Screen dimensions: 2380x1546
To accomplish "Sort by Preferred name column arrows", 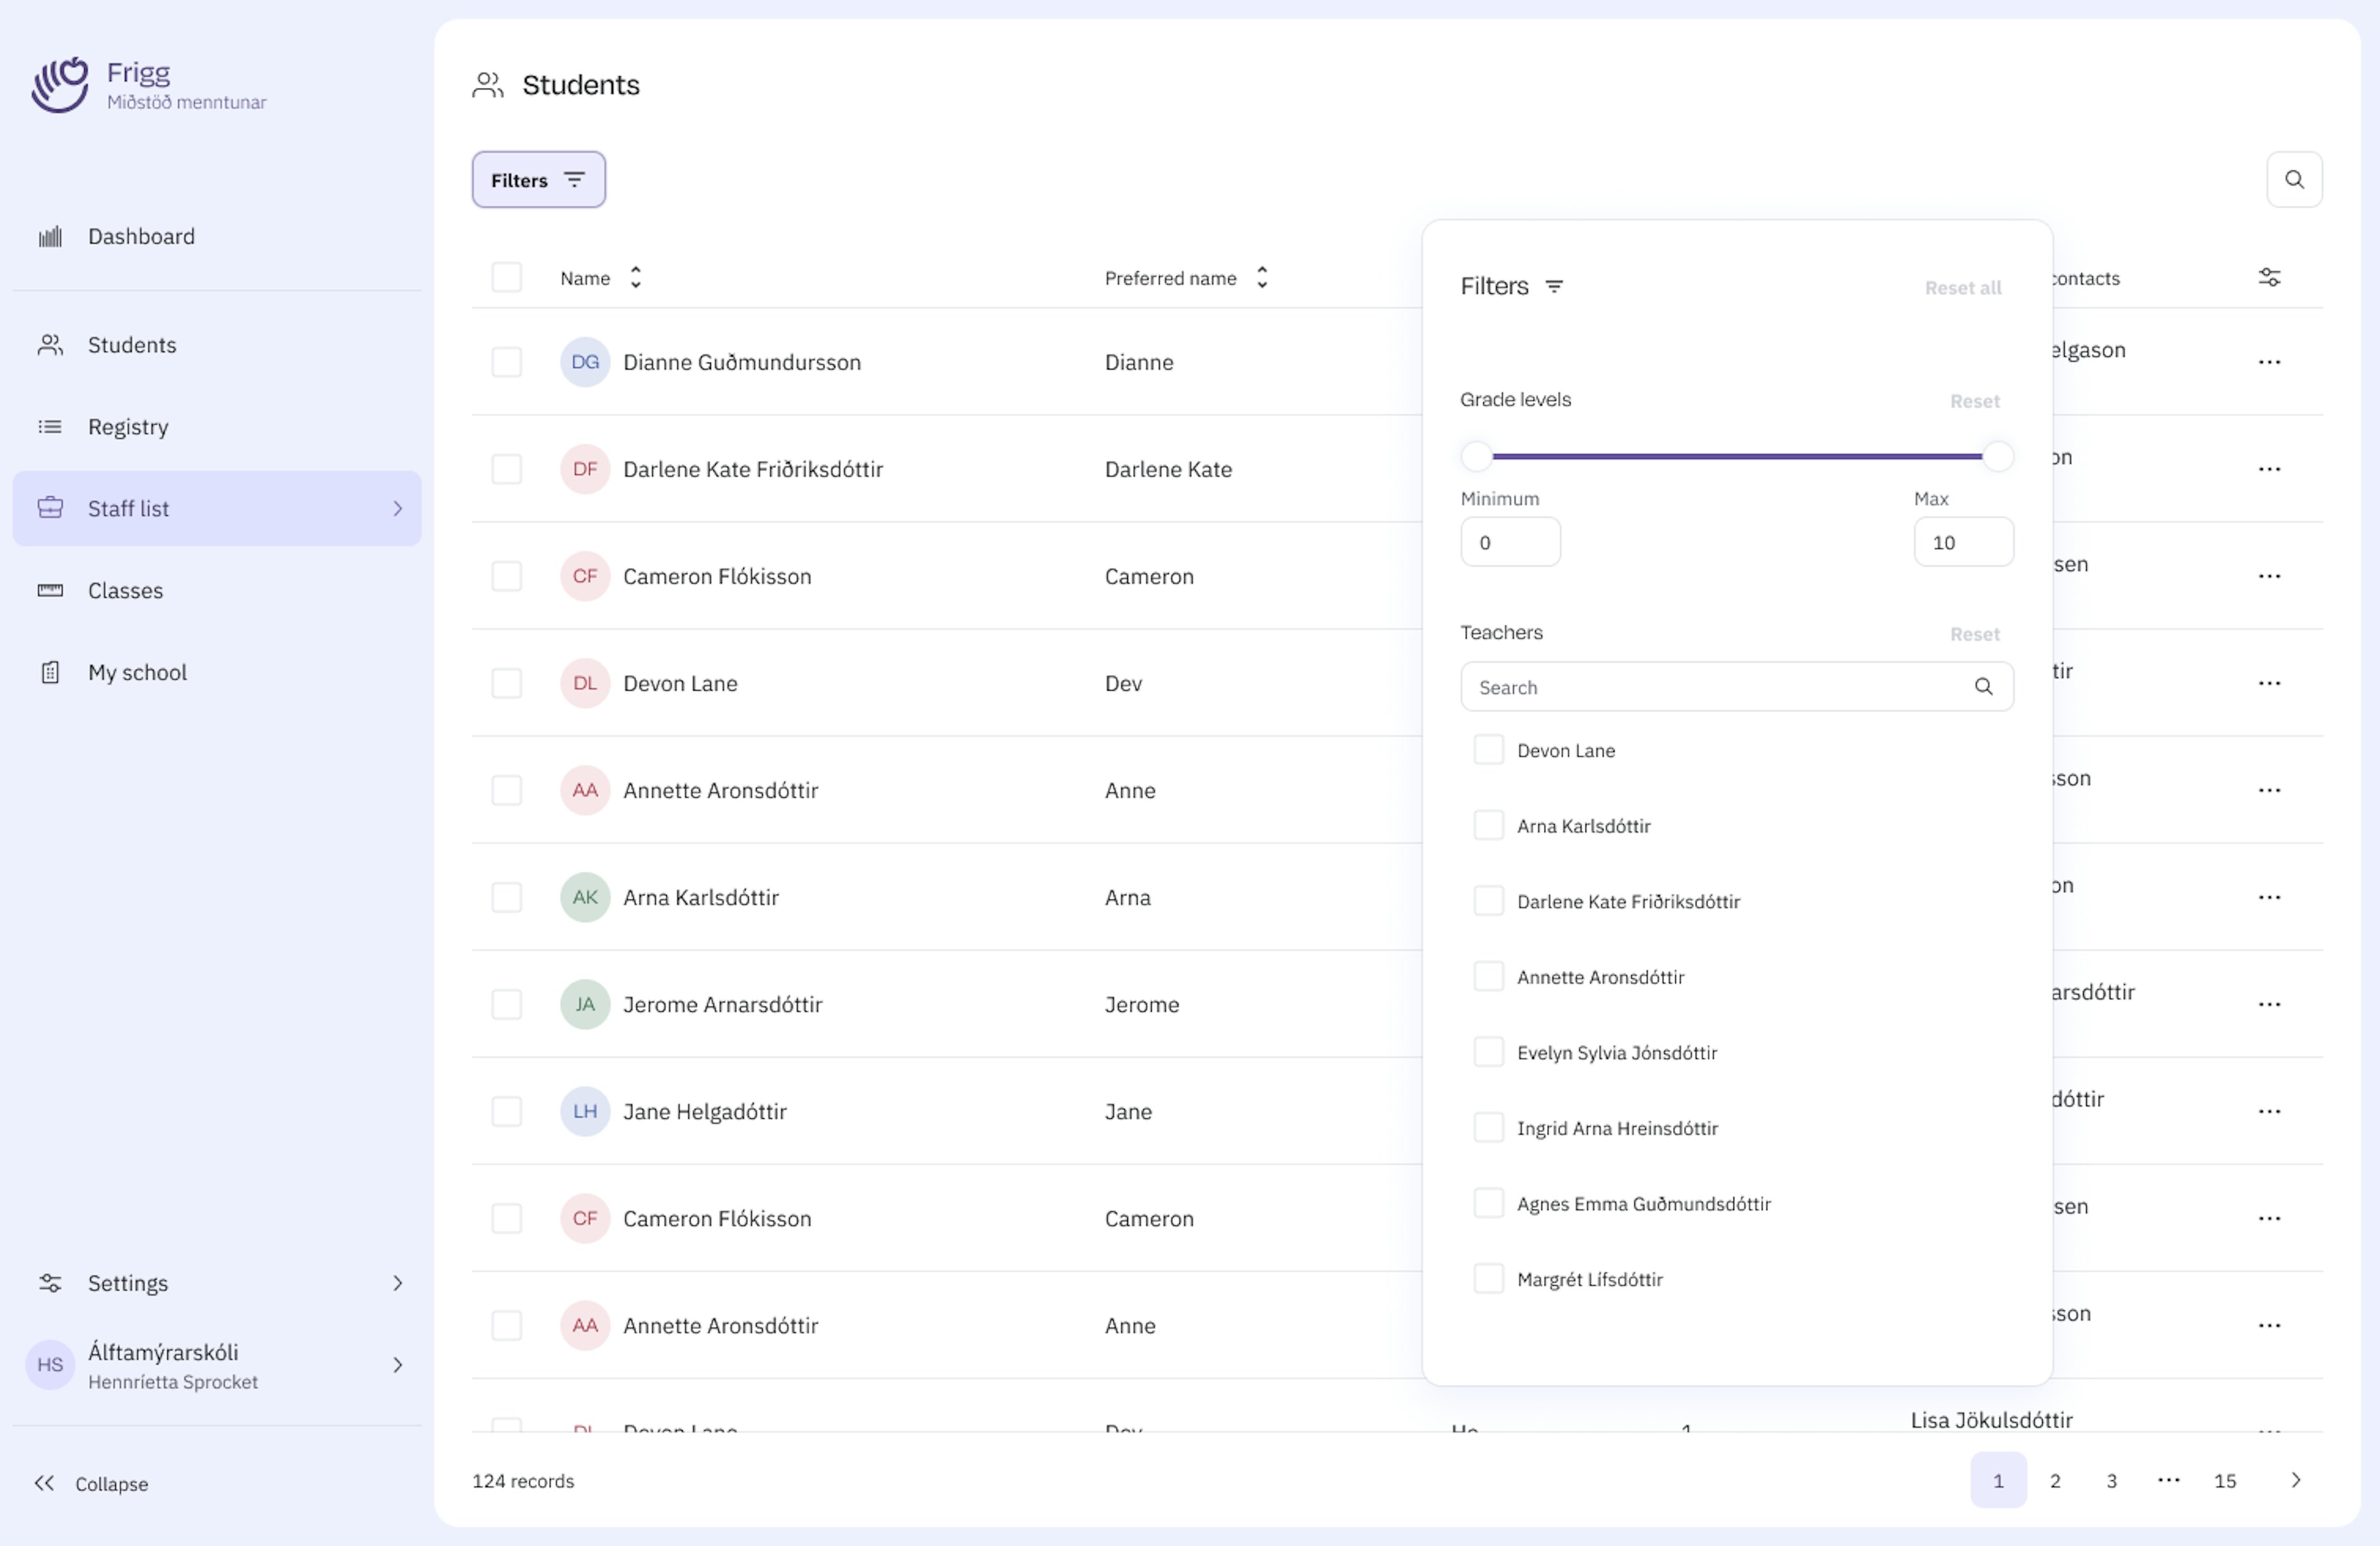I will (x=1262, y=277).
